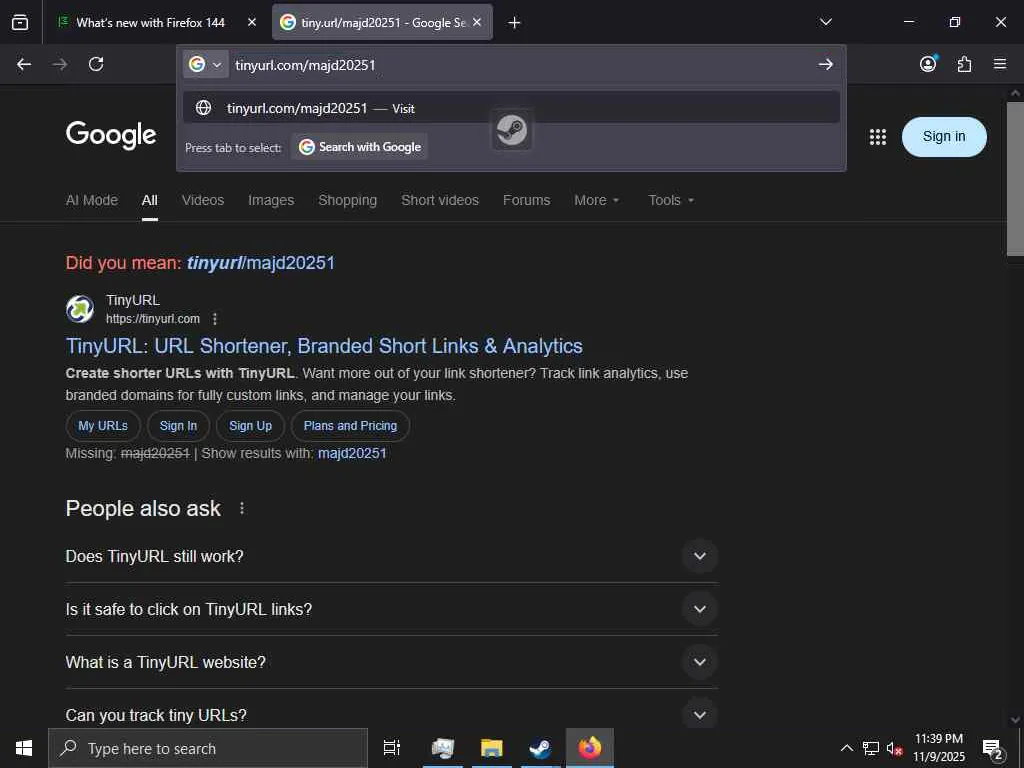1024x768 pixels.
Task: Expand Does TinyURL still work? question
Action: click(392, 556)
